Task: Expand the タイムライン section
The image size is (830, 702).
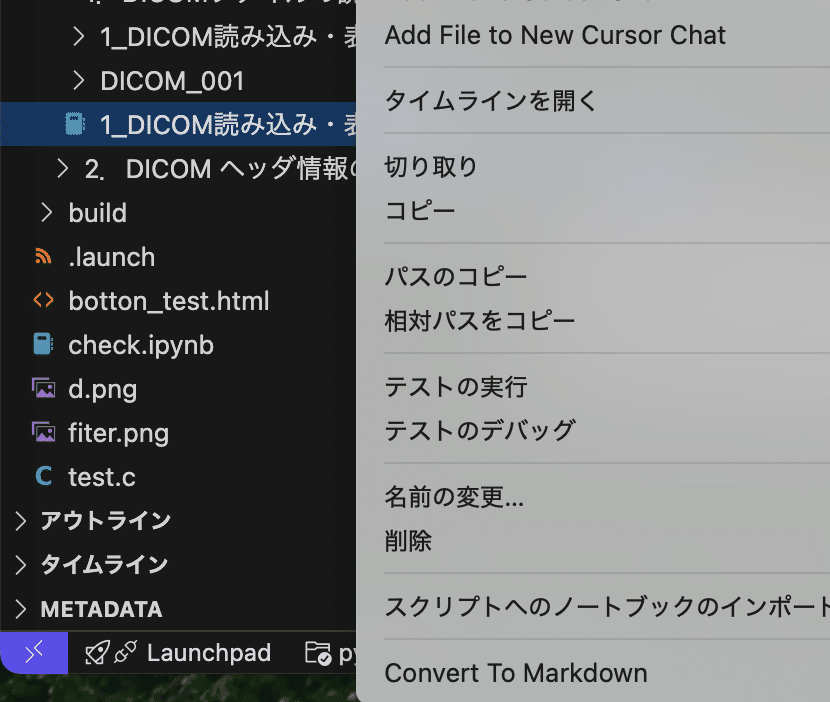Action: click(x=21, y=564)
